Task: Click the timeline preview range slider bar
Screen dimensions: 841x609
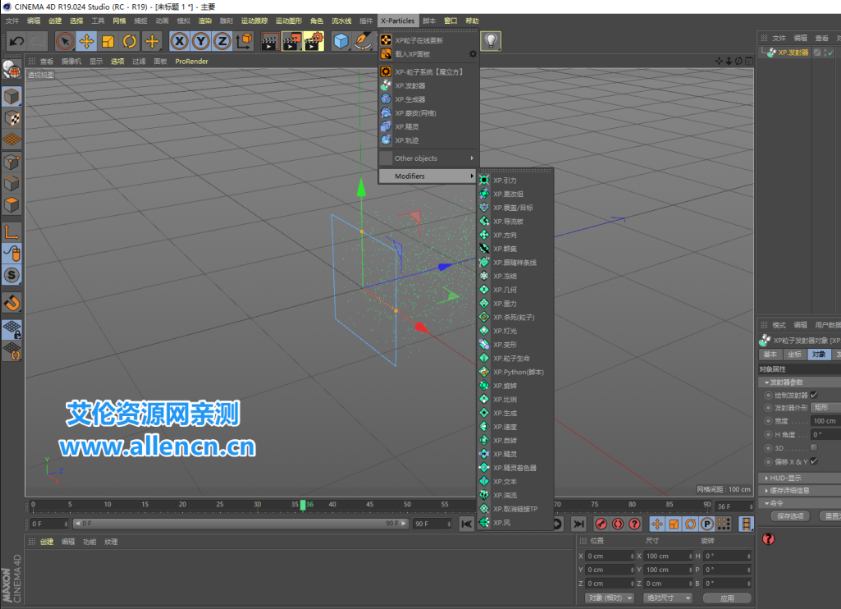Action: click(x=240, y=523)
